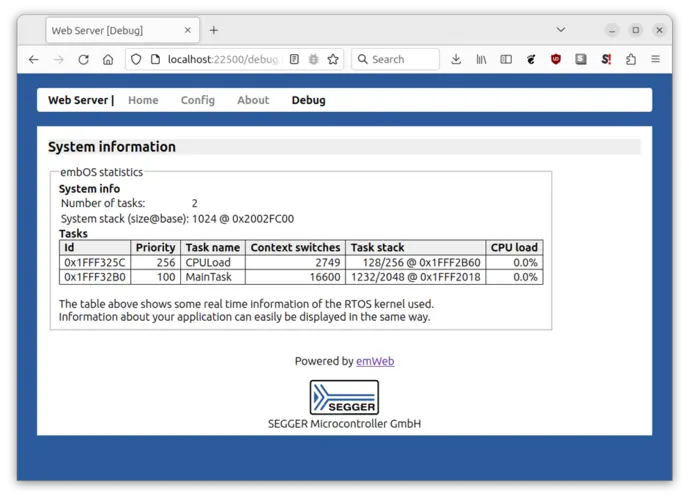The width and height of the screenshot is (690, 500).
Task: Show the sidebar panel
Action: 506,60
